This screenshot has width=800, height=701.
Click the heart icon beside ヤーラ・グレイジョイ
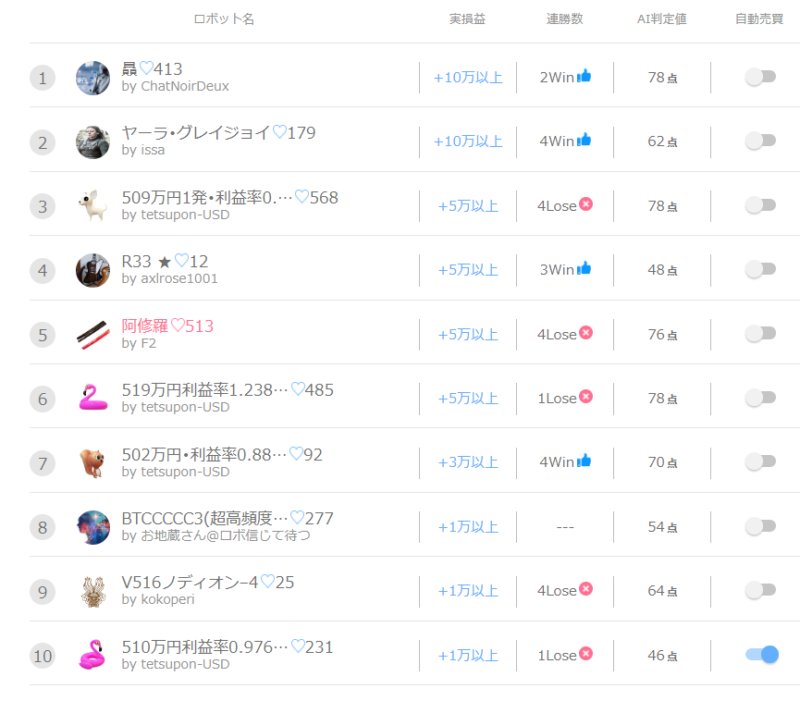point(280,132)
